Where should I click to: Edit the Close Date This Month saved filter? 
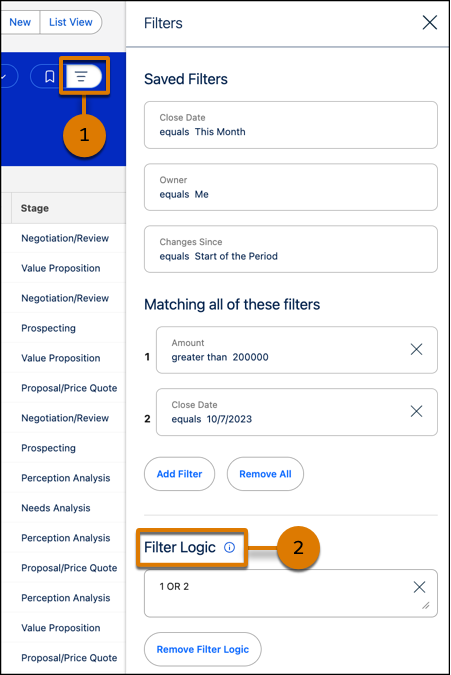point(291,125)
